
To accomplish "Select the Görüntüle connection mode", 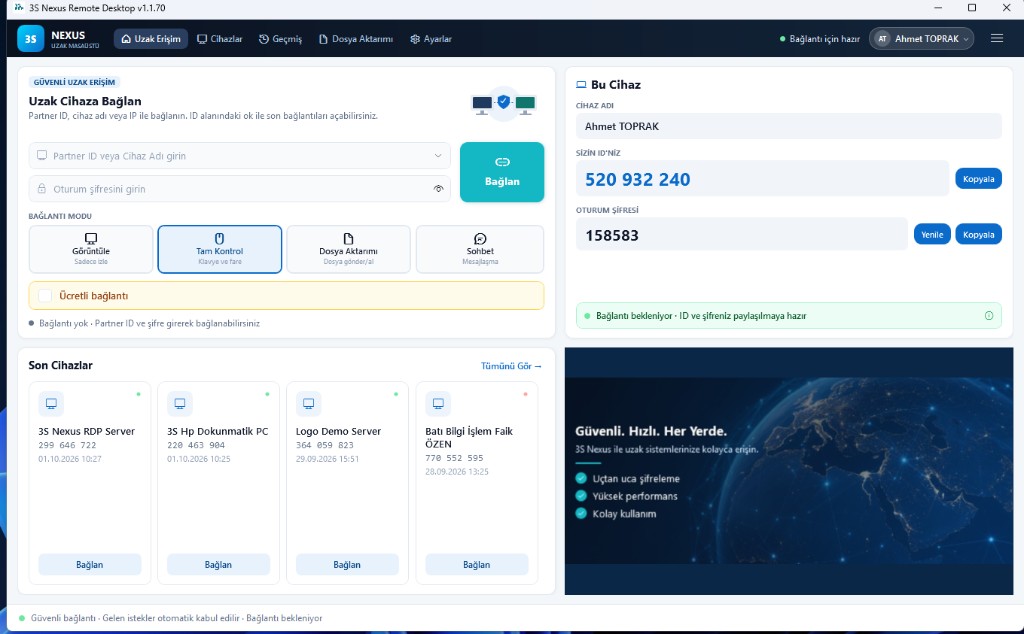I will (x=91, y=249).
